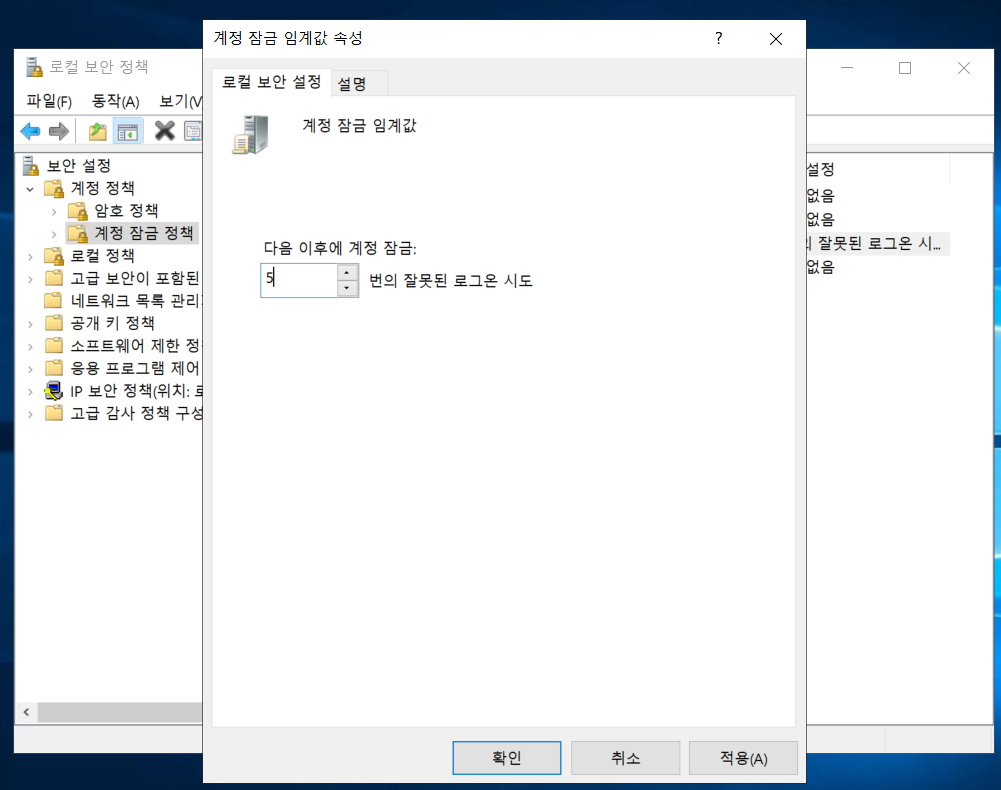Decrease lockout threshold with down spinner
Screen dimensions: 1001x790
[x=347, y=288]
